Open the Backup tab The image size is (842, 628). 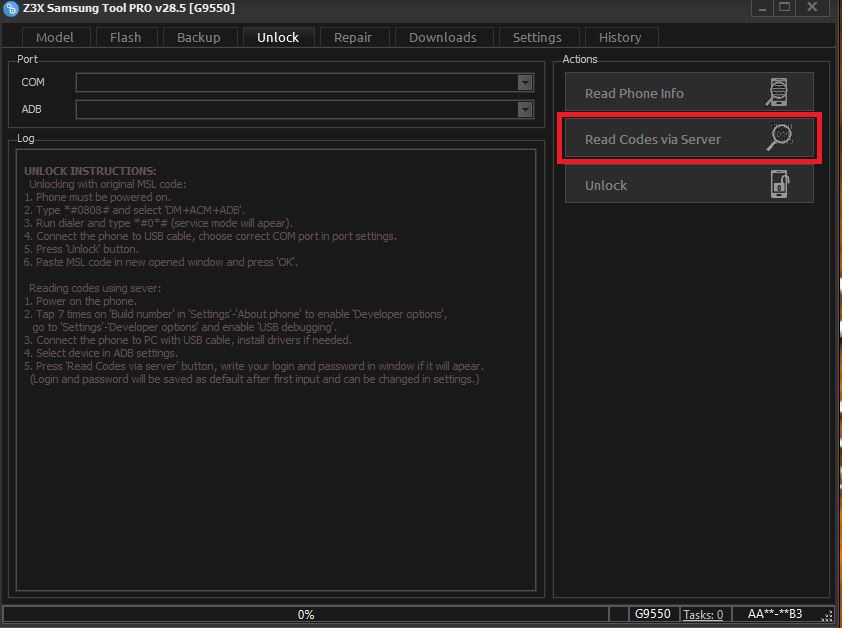pyautogui.click(x=199, y=38)
